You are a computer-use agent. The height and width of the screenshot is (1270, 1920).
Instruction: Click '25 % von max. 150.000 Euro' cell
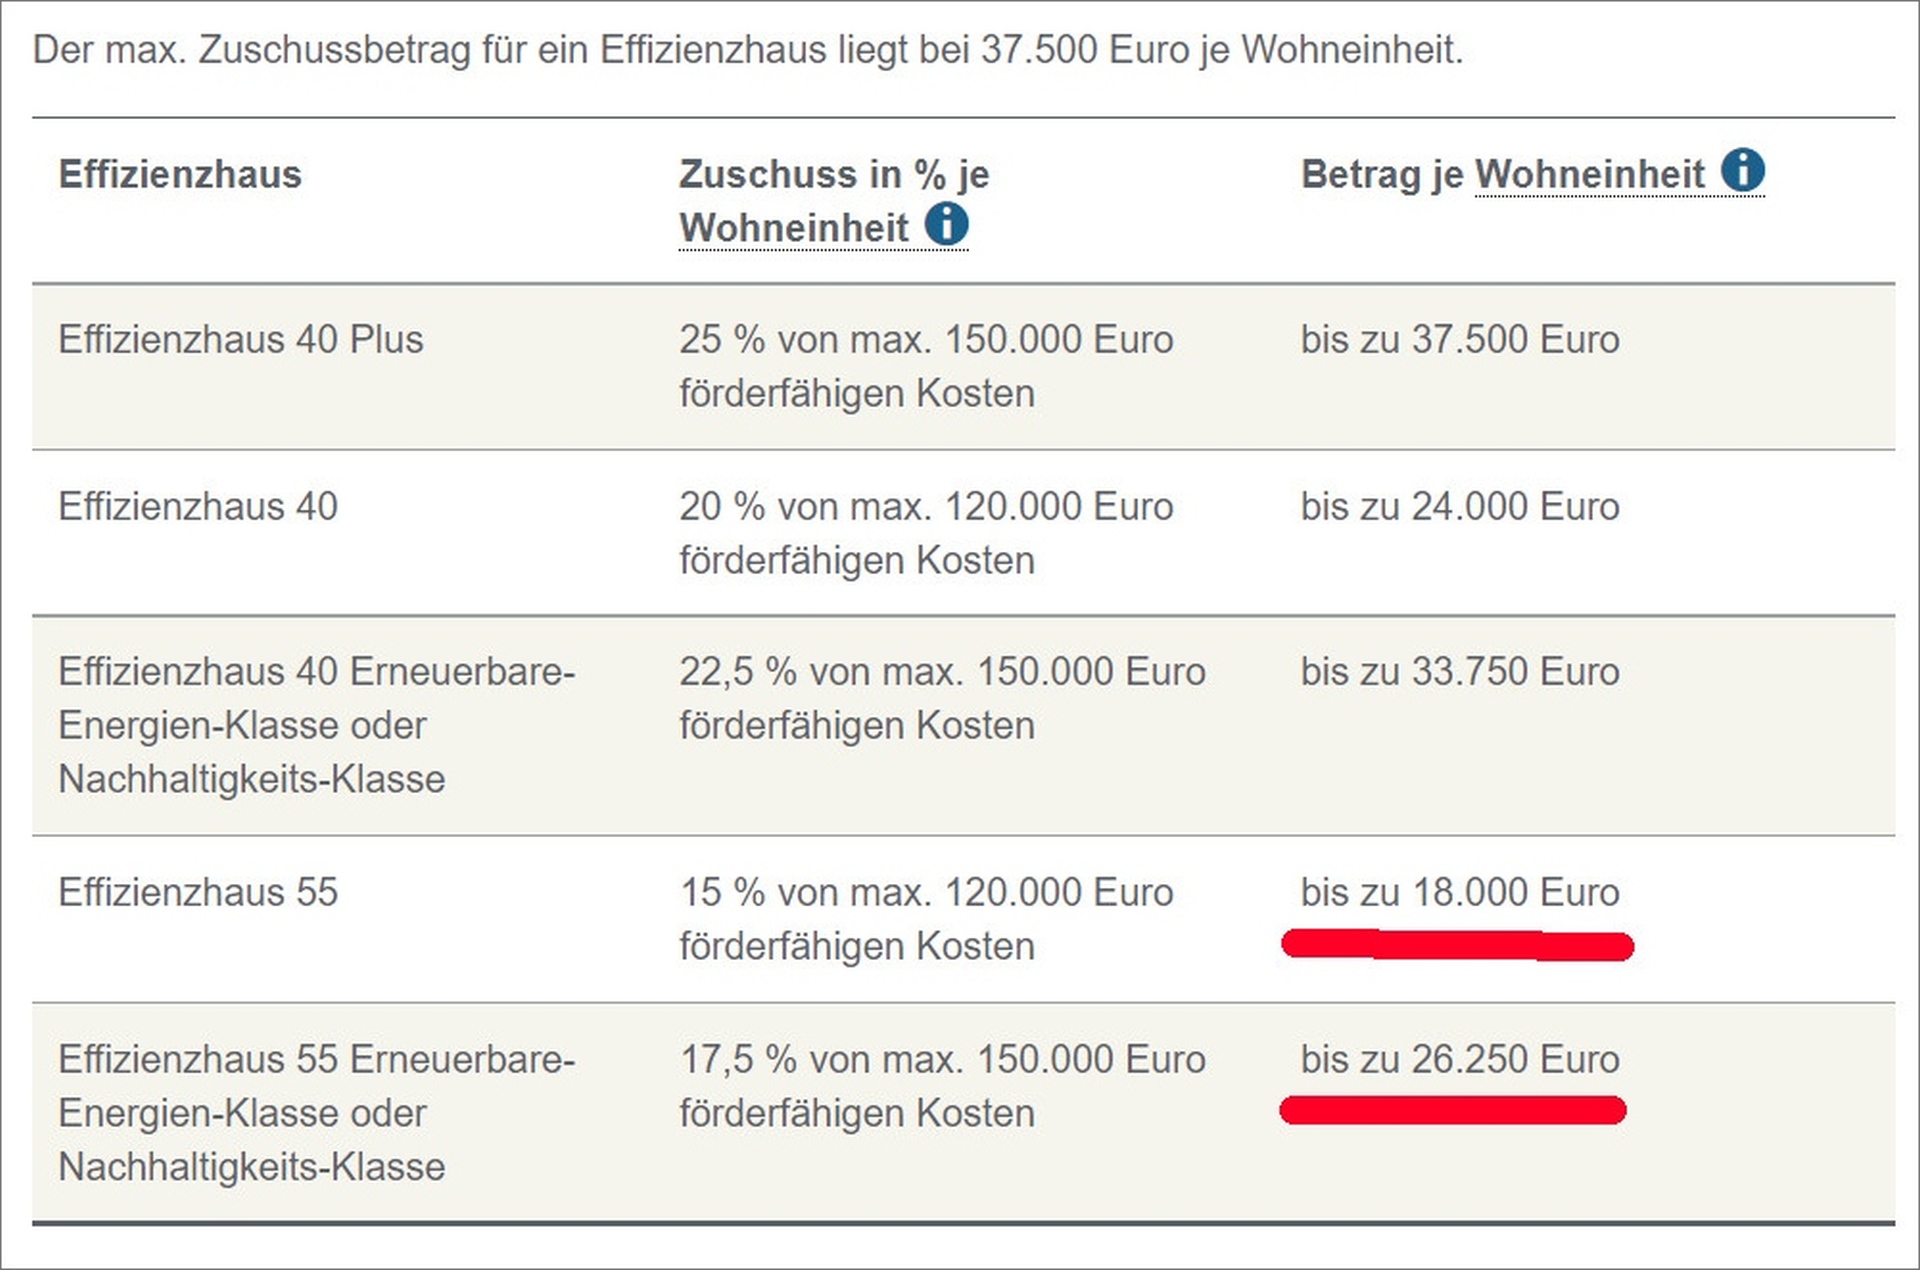pyautogui.click(x=926, y=366)
